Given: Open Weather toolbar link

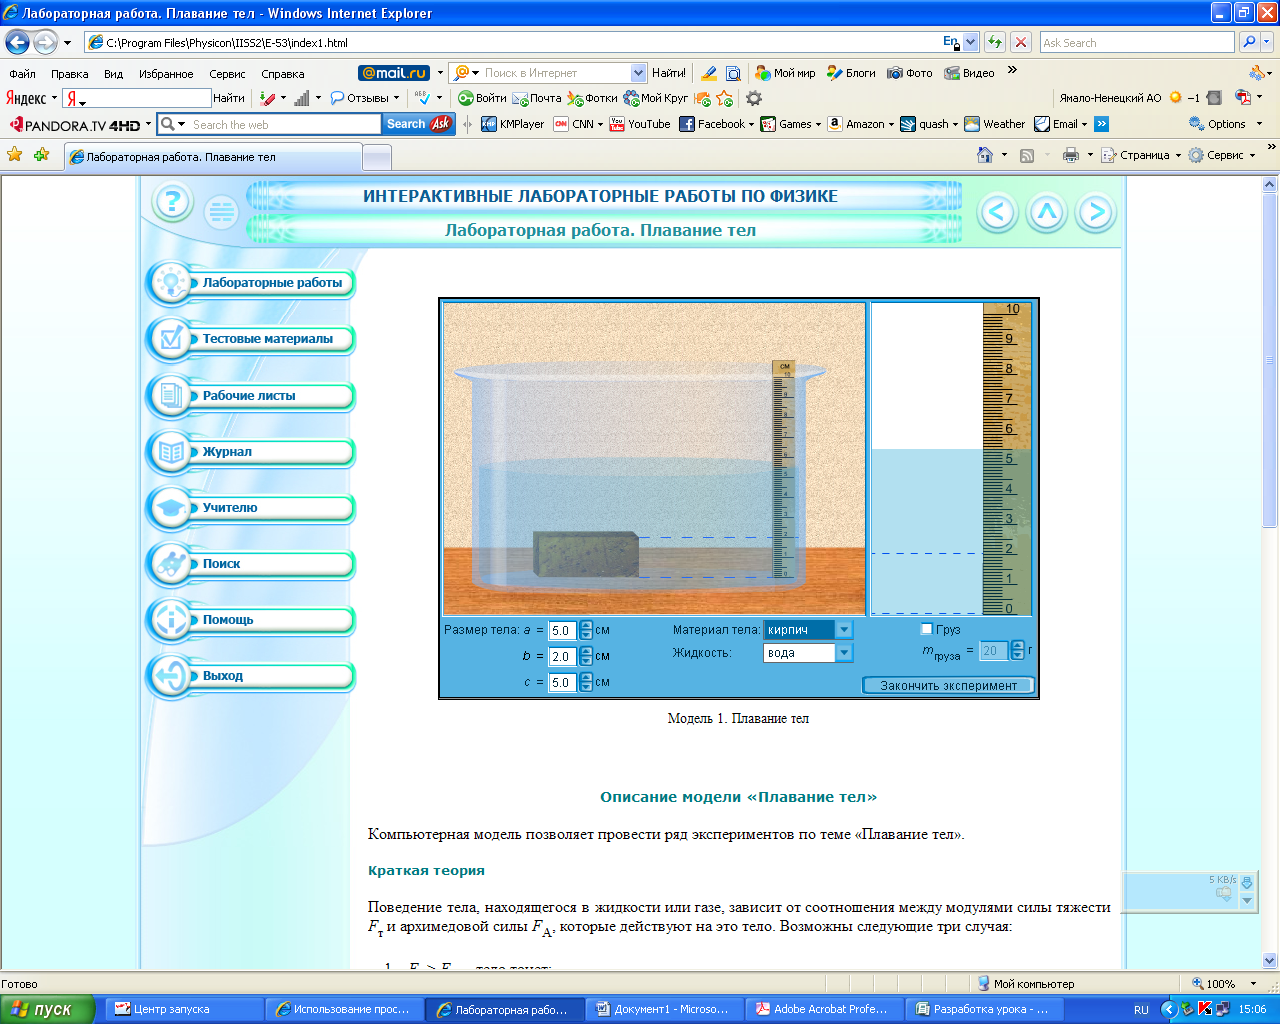Looking at the screenshot, I should [x=995, y=124].
